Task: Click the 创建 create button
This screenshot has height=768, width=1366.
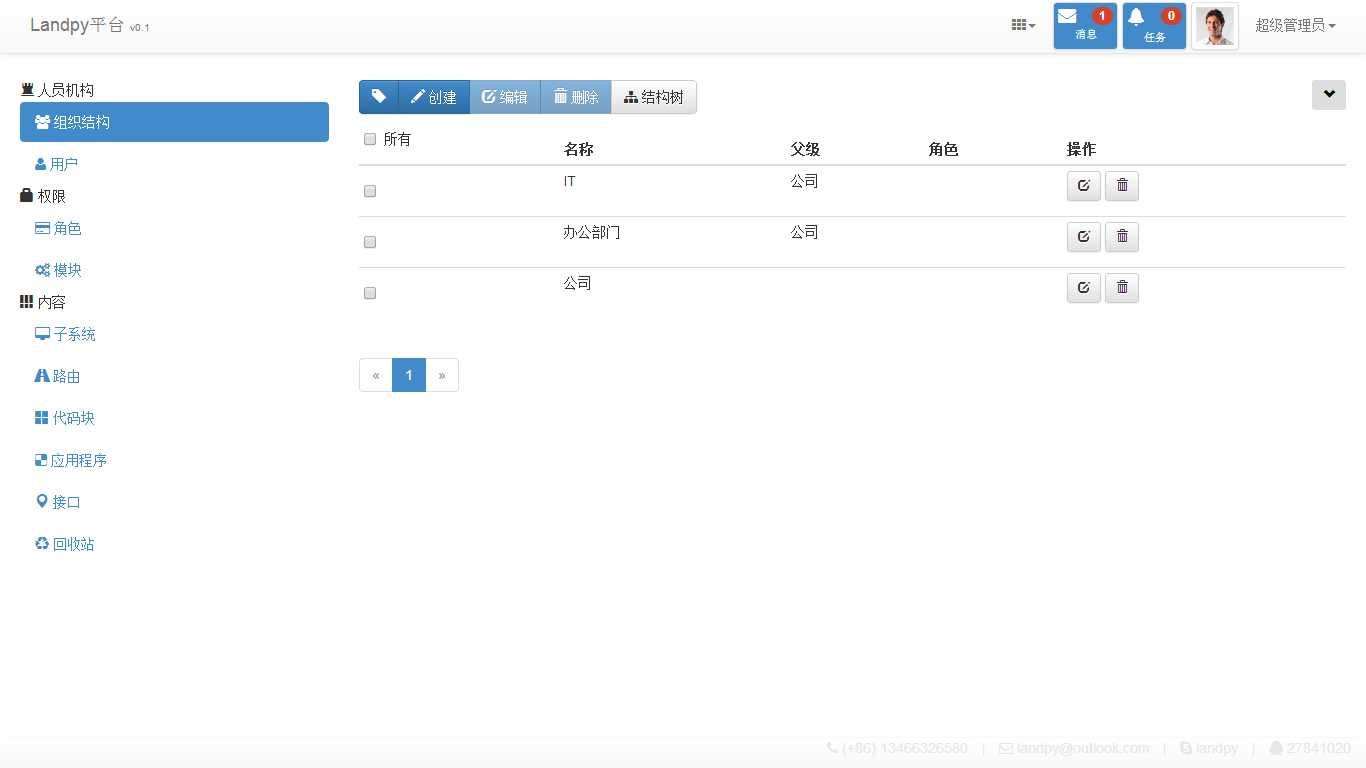Action: (434, 97)
